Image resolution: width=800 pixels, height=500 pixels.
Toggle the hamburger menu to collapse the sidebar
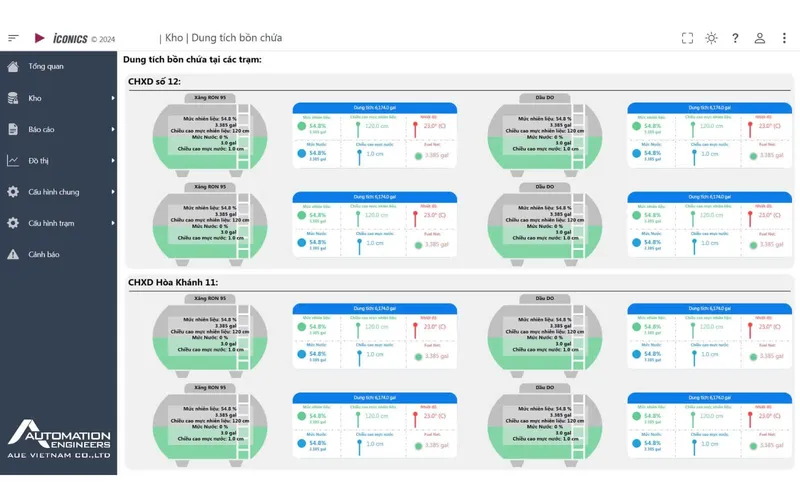[x=13, y=38]
